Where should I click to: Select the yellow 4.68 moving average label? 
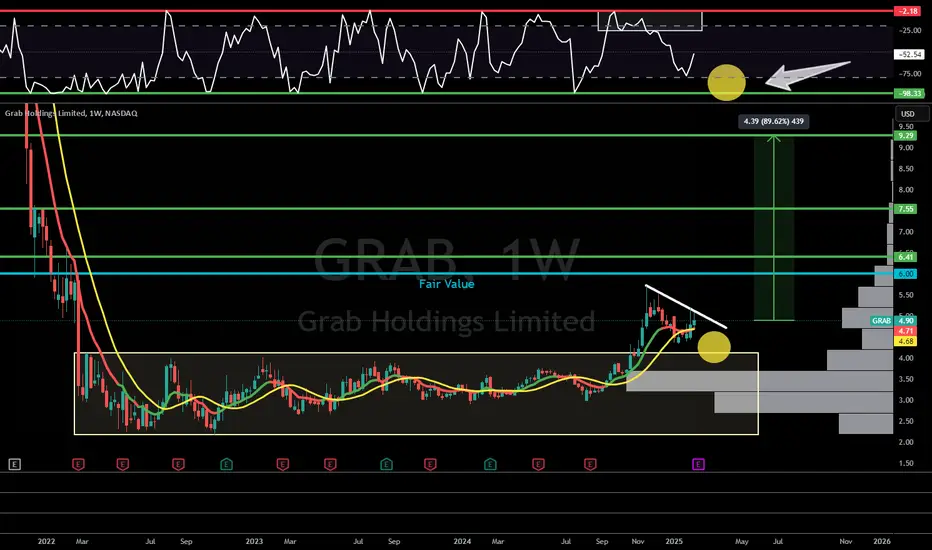click(x=906, y=341)
